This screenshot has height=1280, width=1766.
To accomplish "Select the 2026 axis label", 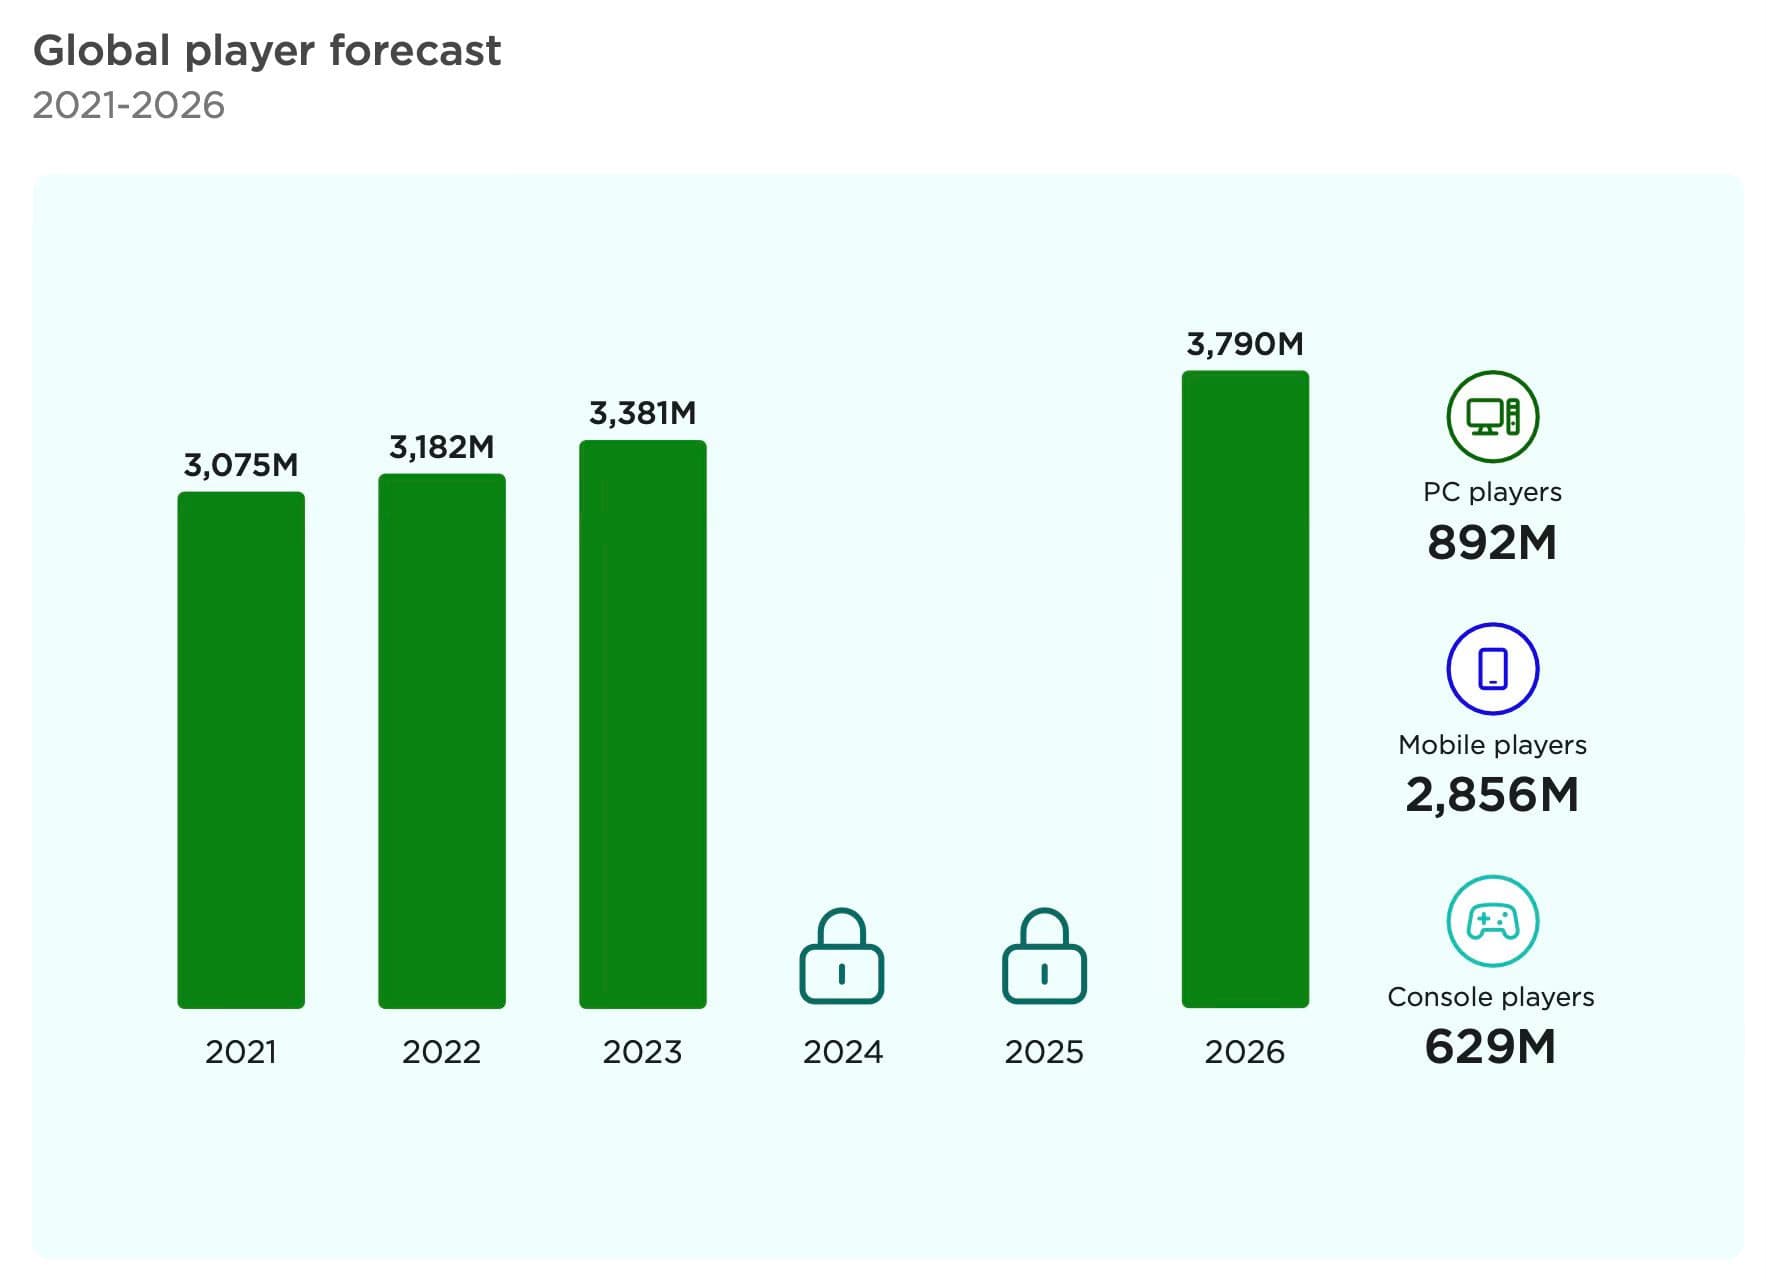I will (x=1245, y=1052).
